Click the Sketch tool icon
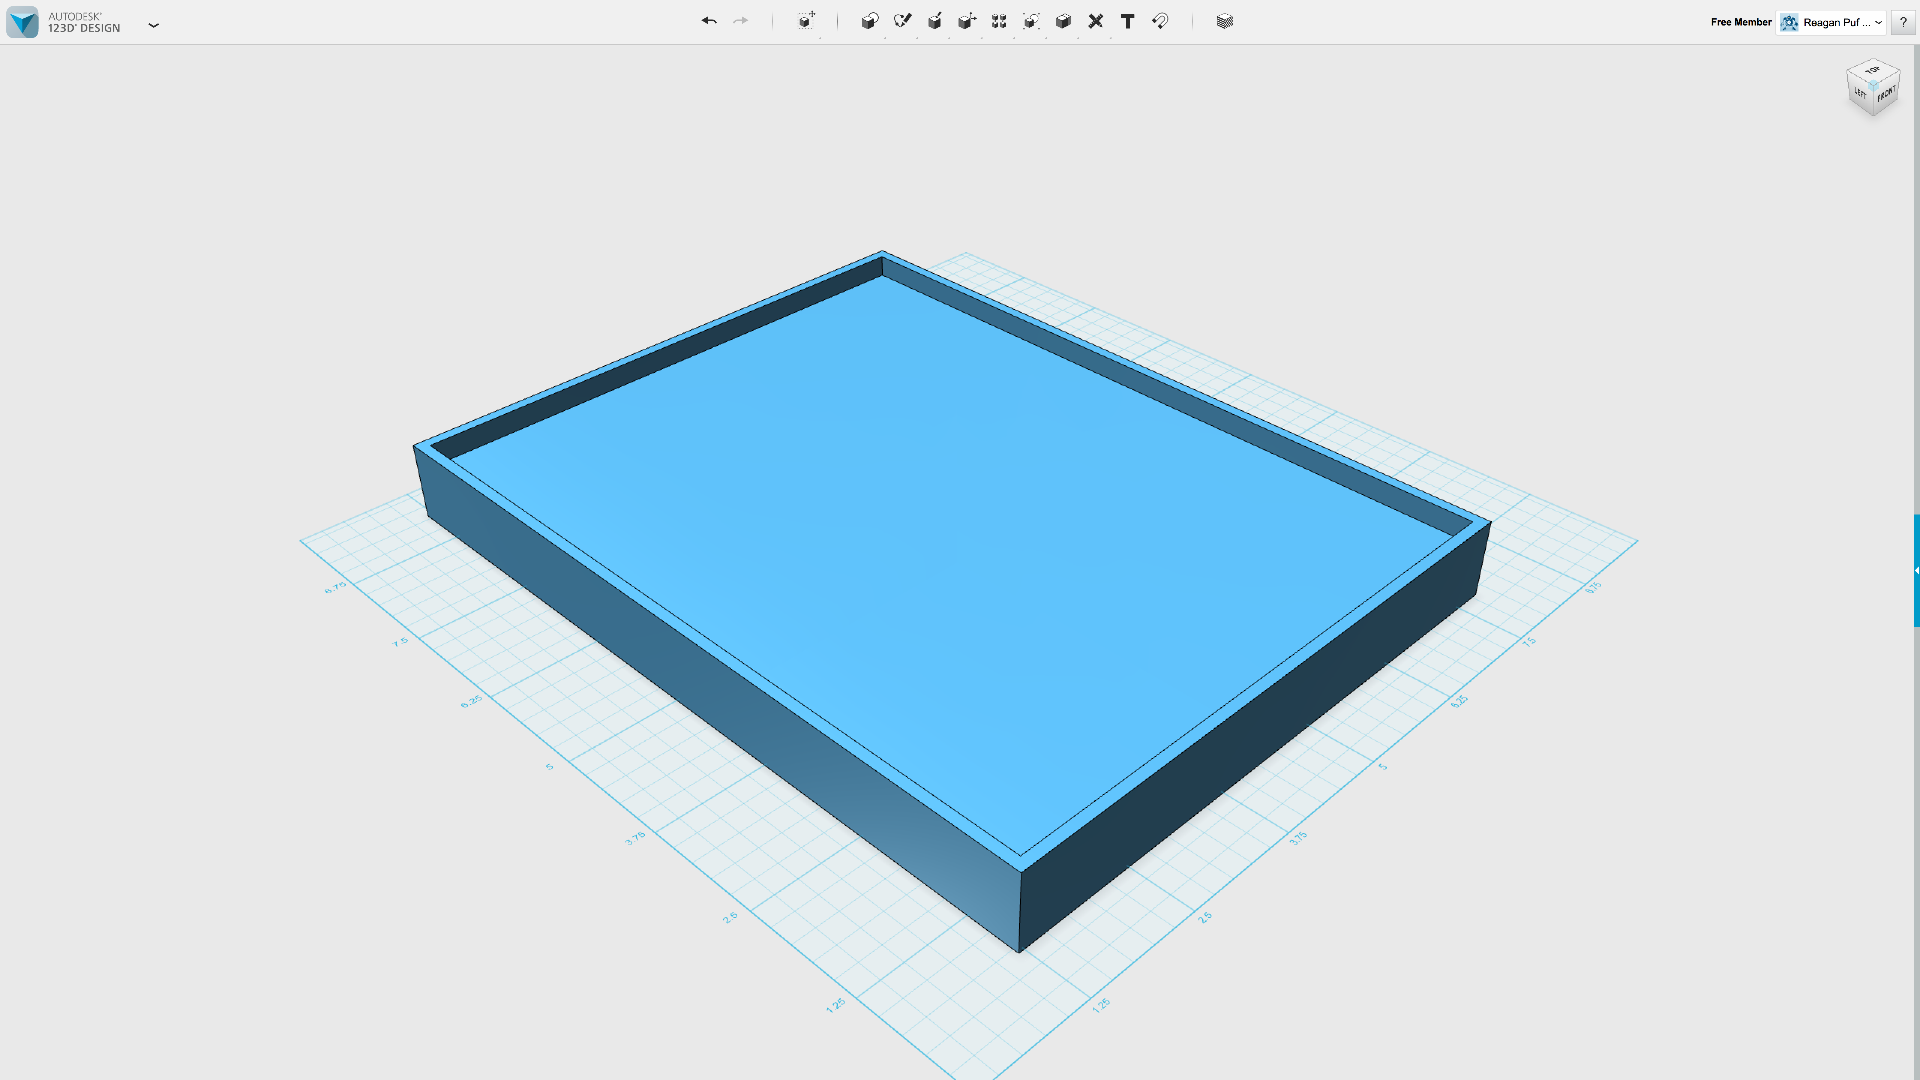The height and width of the screenshot is (1080, 1920). [x=902, y=20]
